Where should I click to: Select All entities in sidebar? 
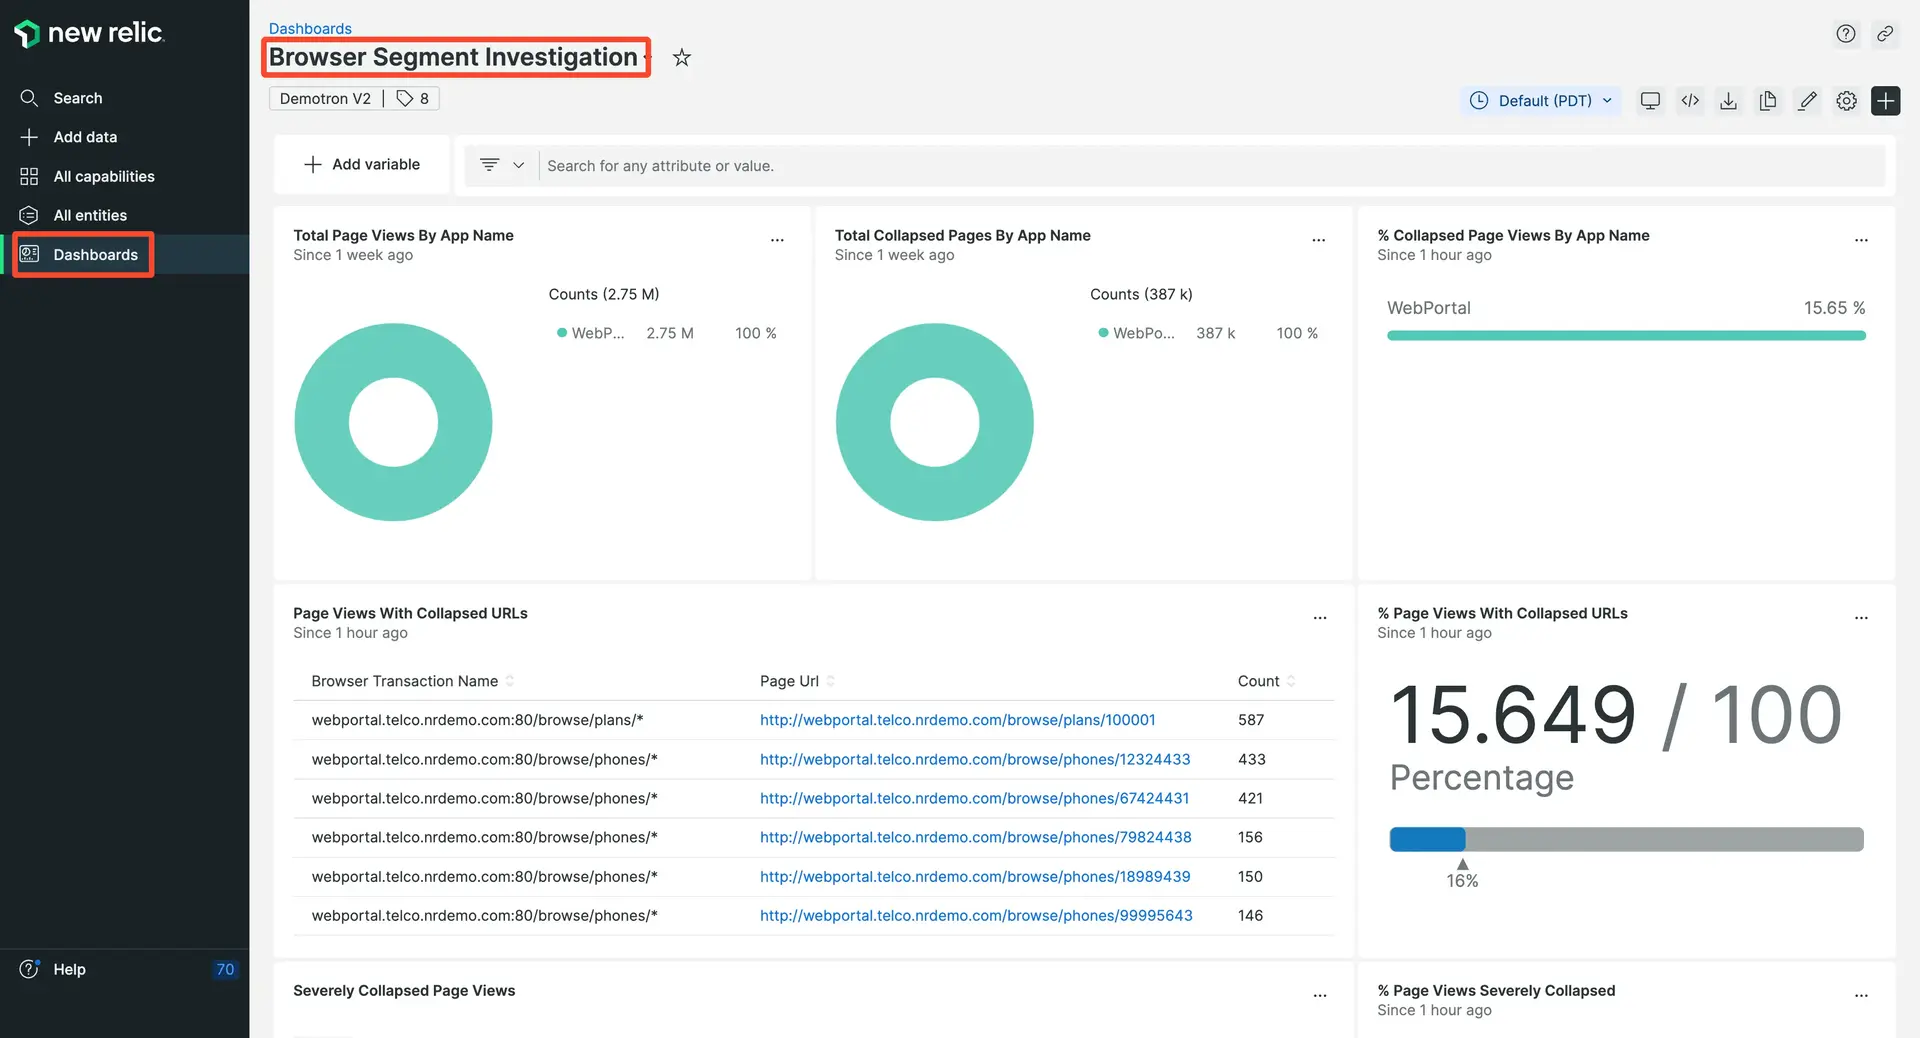[x=90, y=215]
